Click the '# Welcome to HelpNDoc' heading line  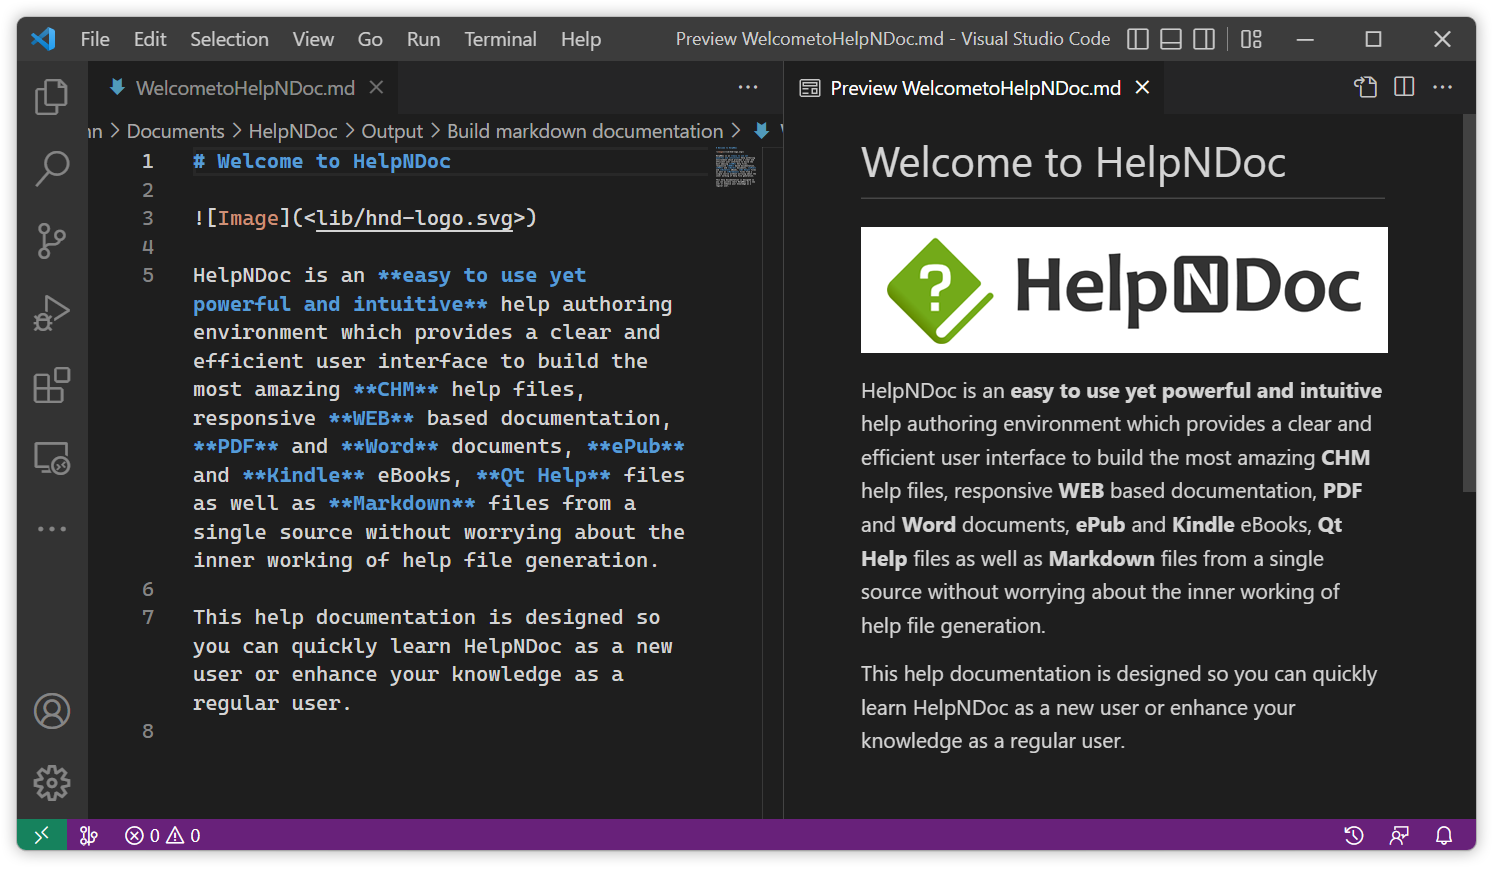pyautogui.click(x=322, y=161)
